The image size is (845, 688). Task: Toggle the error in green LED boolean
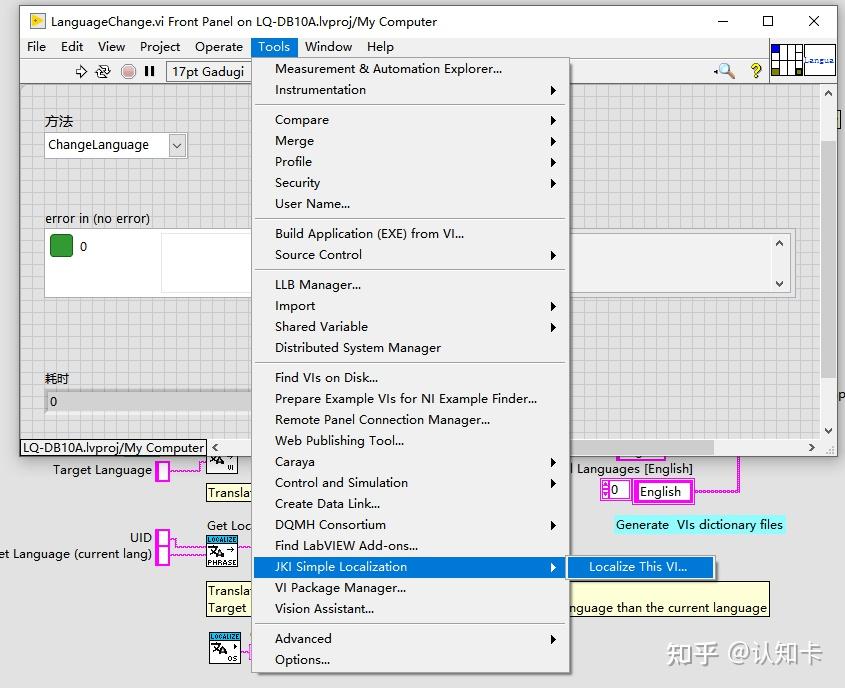(61, 243)
